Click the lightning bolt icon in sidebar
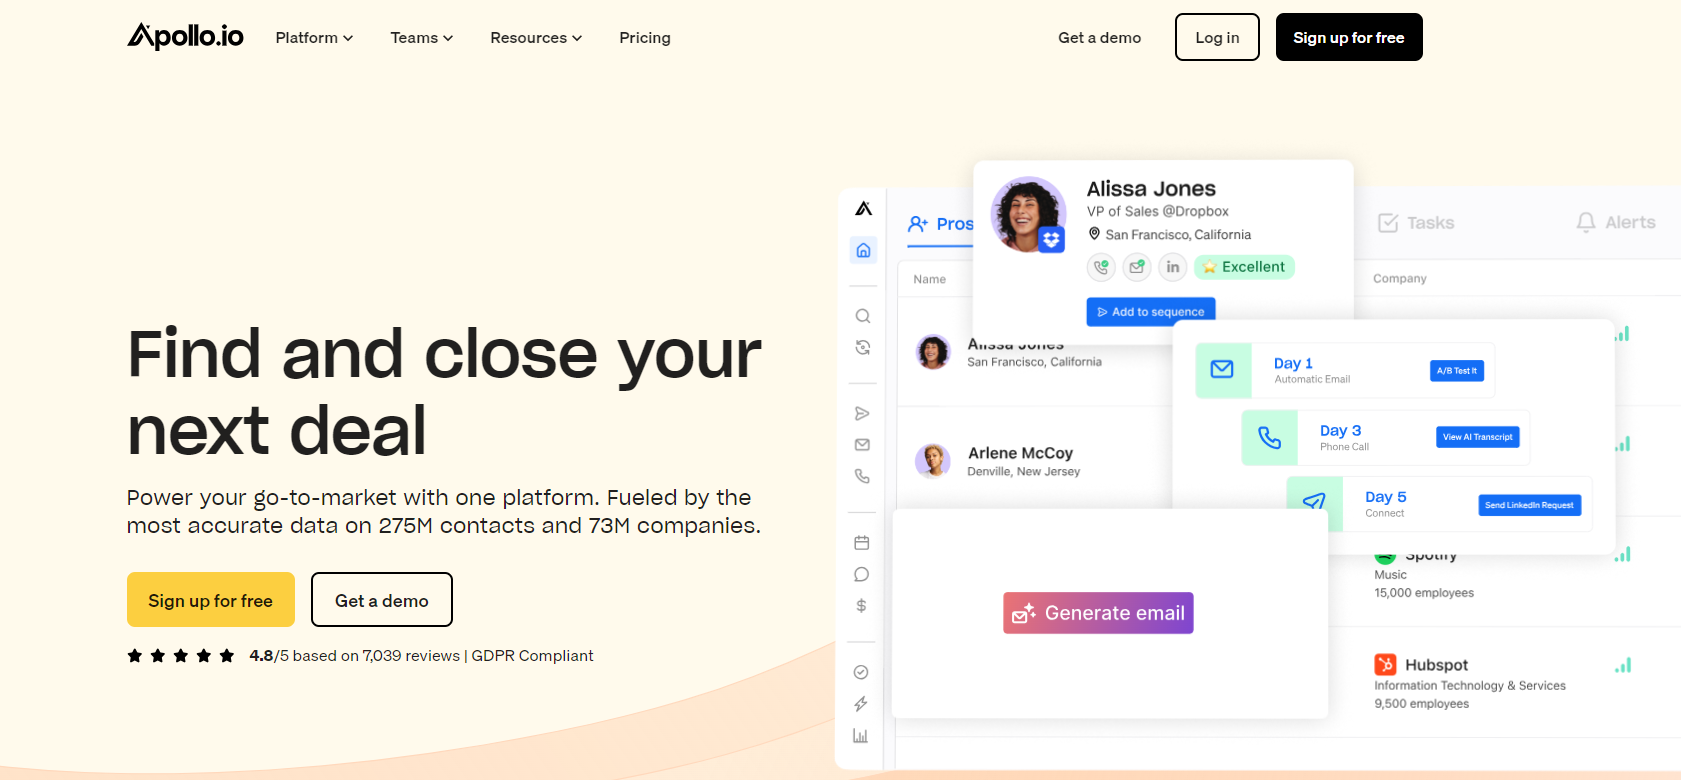 pos(860,704)
